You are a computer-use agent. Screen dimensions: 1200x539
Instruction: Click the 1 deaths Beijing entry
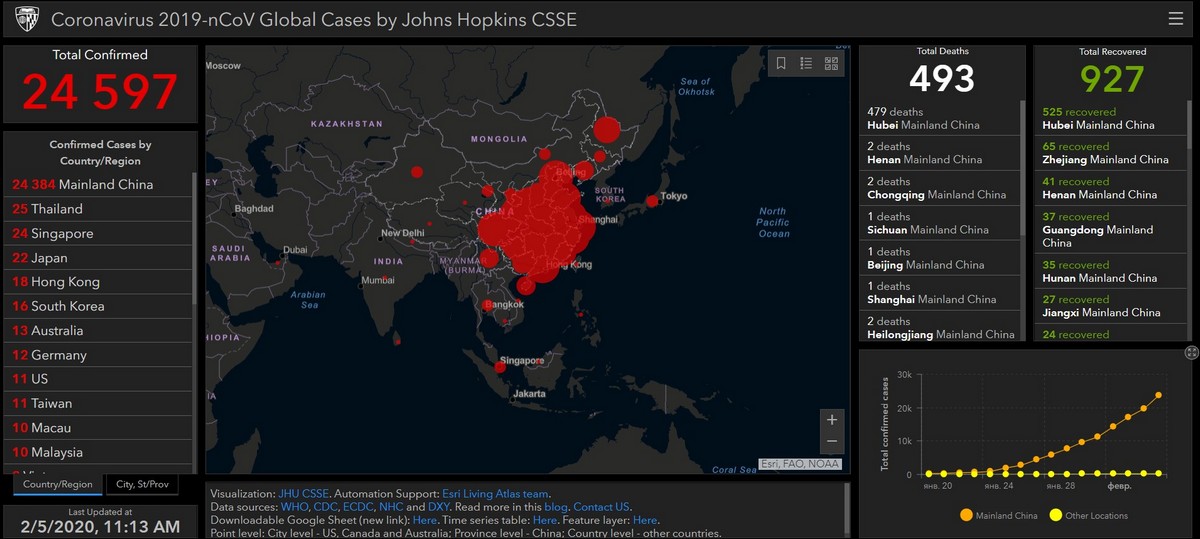(x=939, y=258)
